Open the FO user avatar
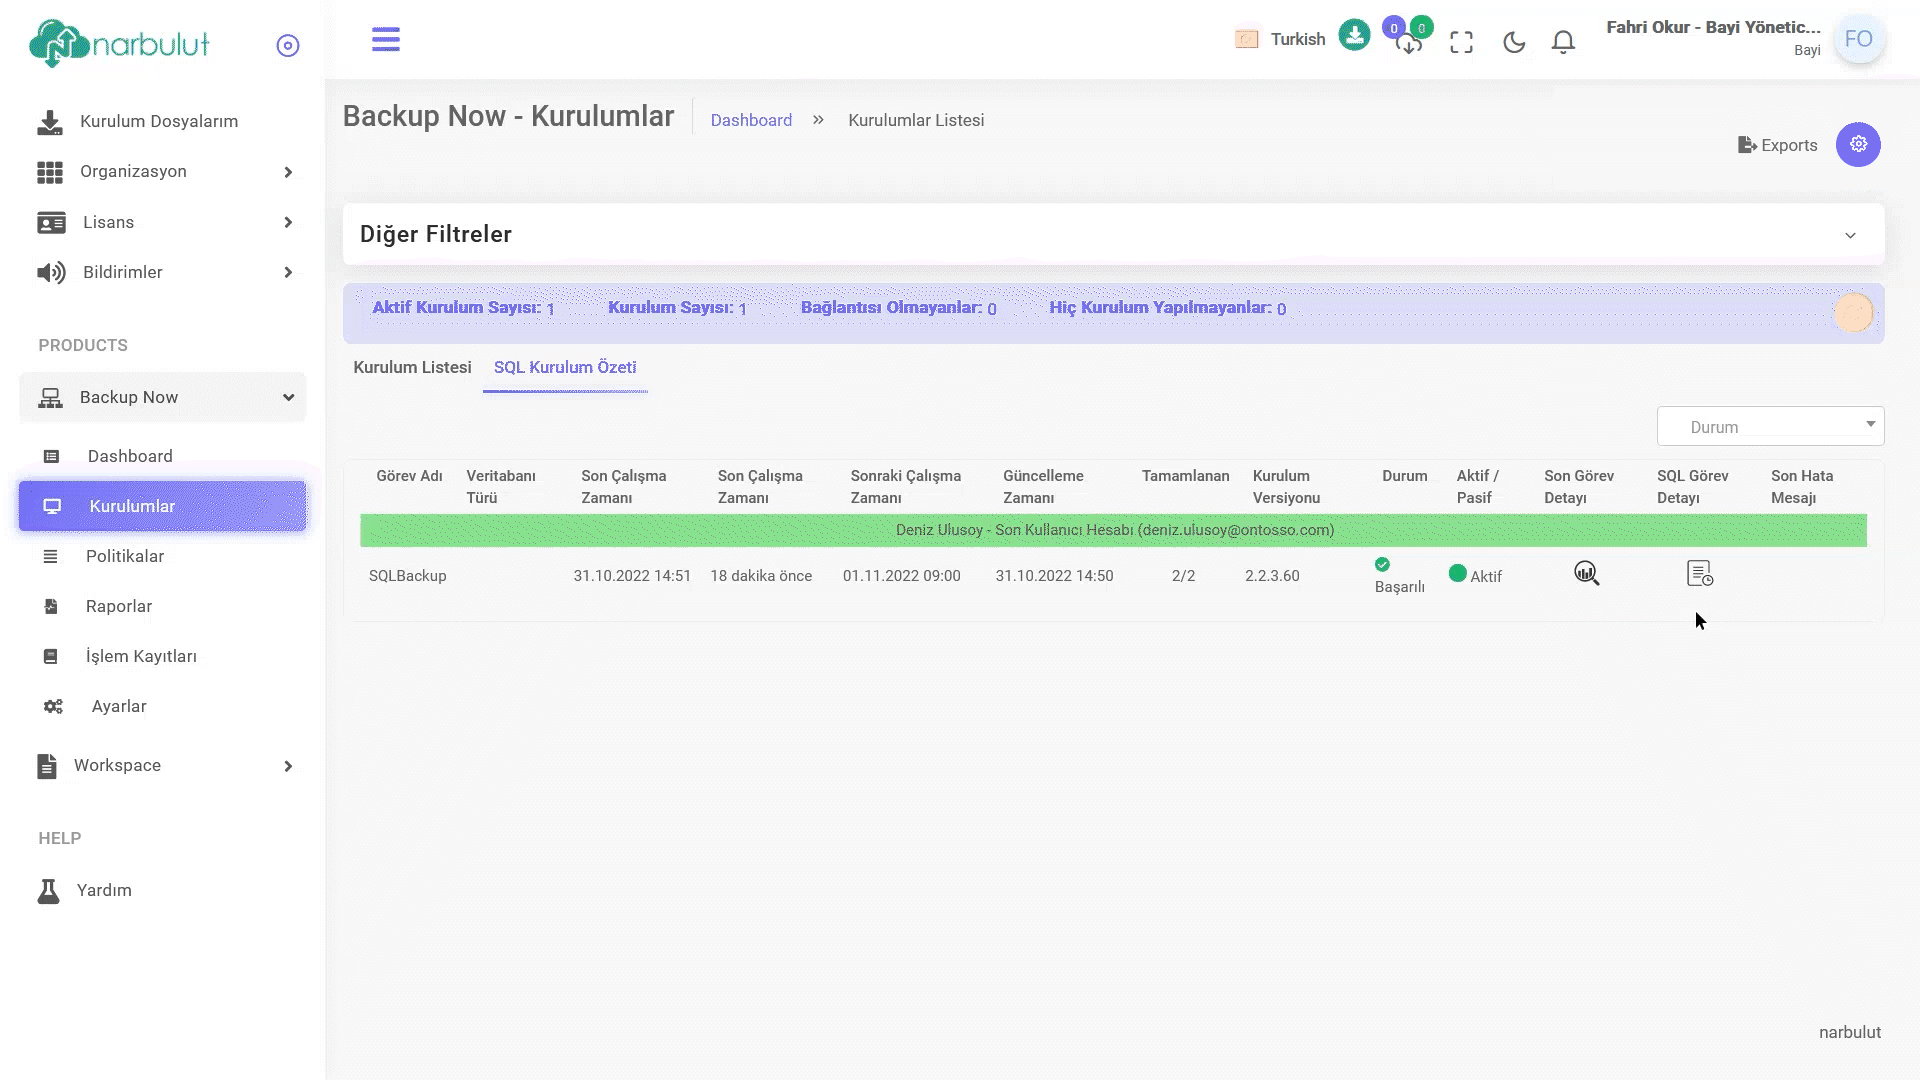The width and height of the screenshot is (1920, 1080). click(x=1859, y=39)
